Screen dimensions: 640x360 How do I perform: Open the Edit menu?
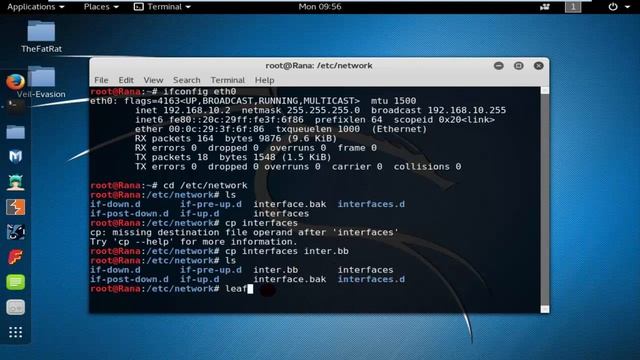126,80
